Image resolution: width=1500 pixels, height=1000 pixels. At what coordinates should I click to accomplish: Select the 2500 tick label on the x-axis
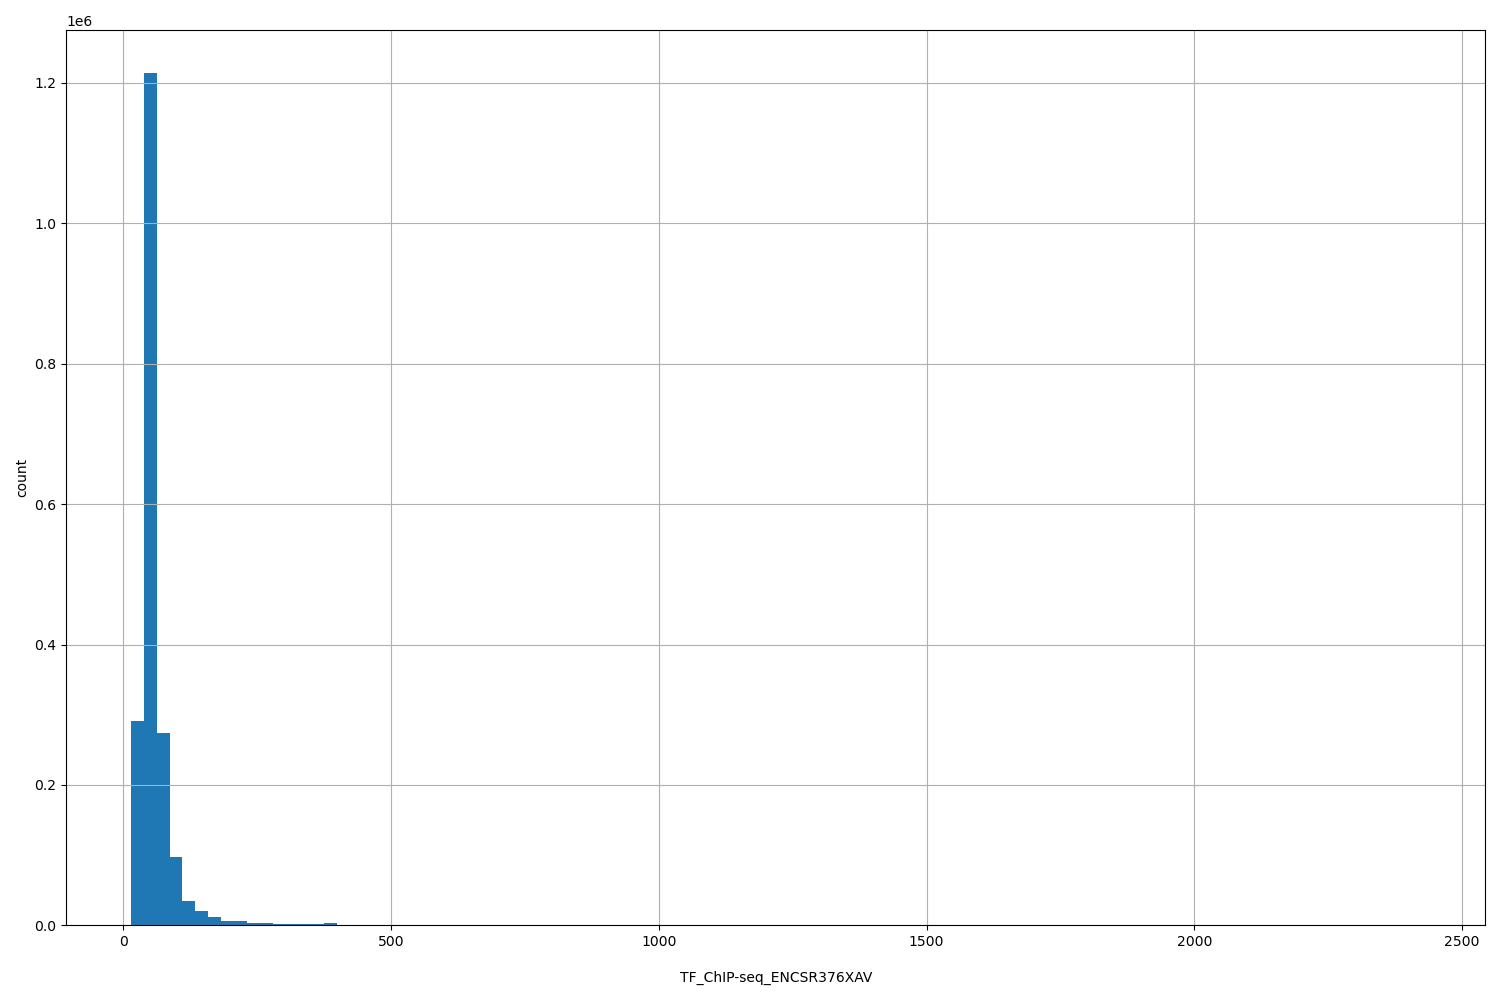pyautogui.click(x=1462, y=941)
